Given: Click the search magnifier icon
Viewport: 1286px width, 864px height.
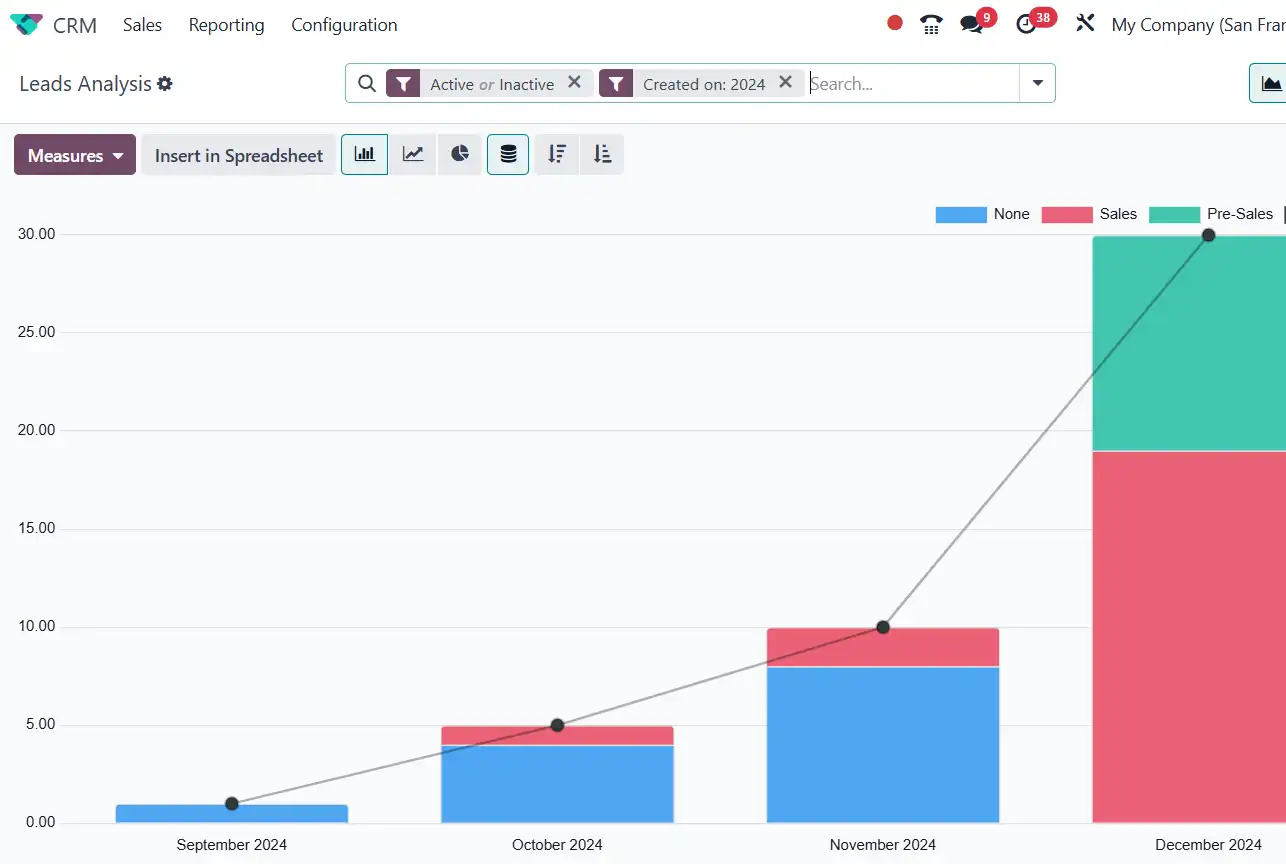Looking at the screenshot, I should [367, 84].
